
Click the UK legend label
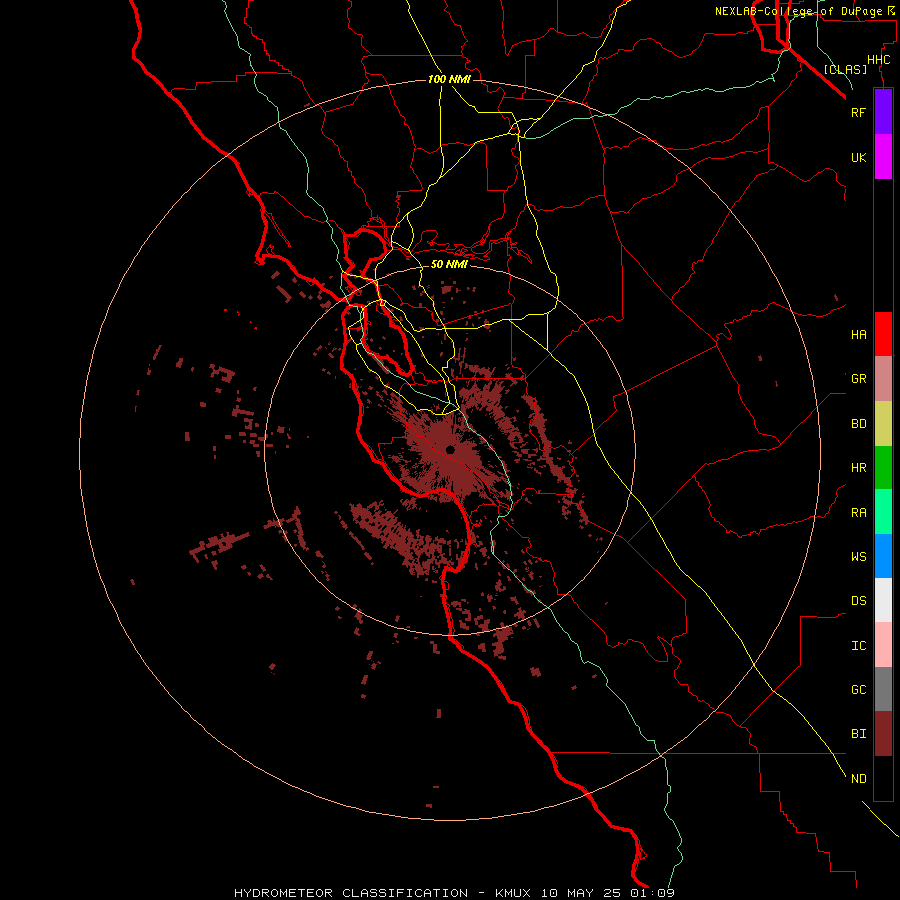click(858, 157)
